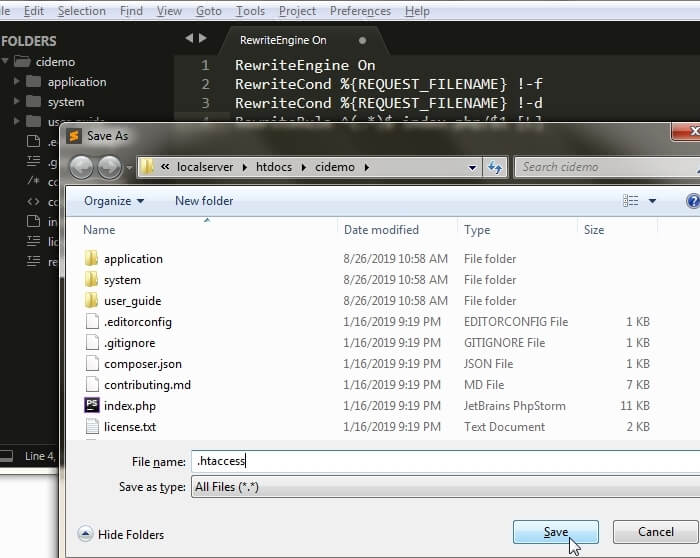Select the cidemo folder in sidebar
The height and width of the screenshot is (558, 700).
pyautogui.click(x=55, y=62)
